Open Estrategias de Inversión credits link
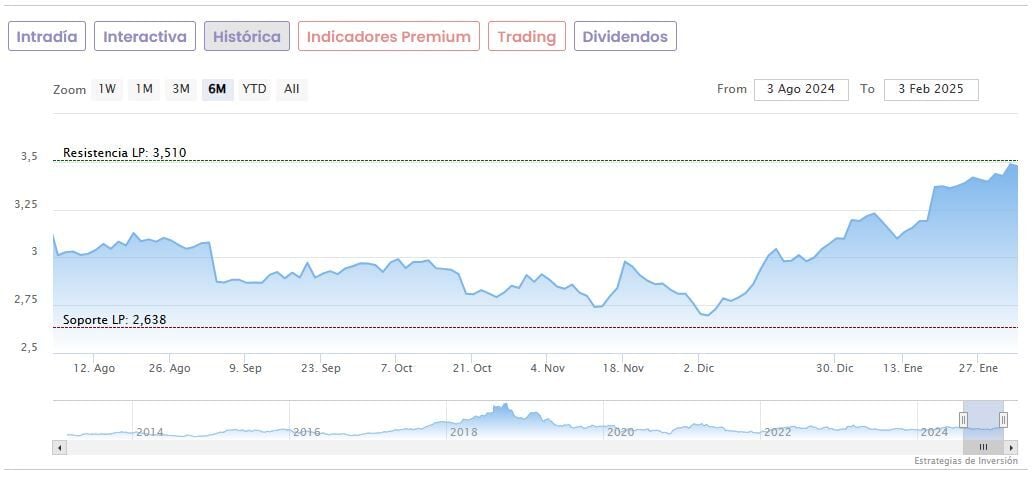 [964, 461]
